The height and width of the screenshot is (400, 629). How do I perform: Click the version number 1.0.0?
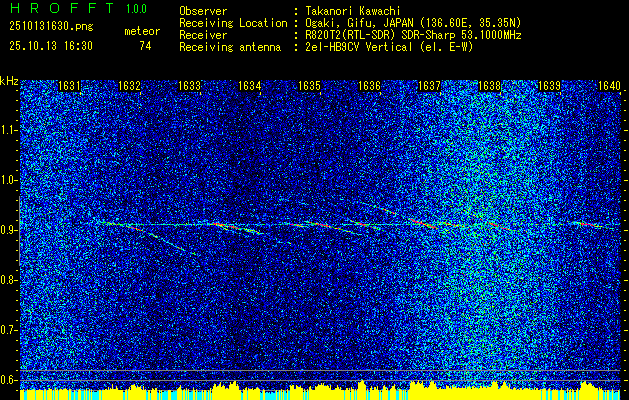point(136,9)
